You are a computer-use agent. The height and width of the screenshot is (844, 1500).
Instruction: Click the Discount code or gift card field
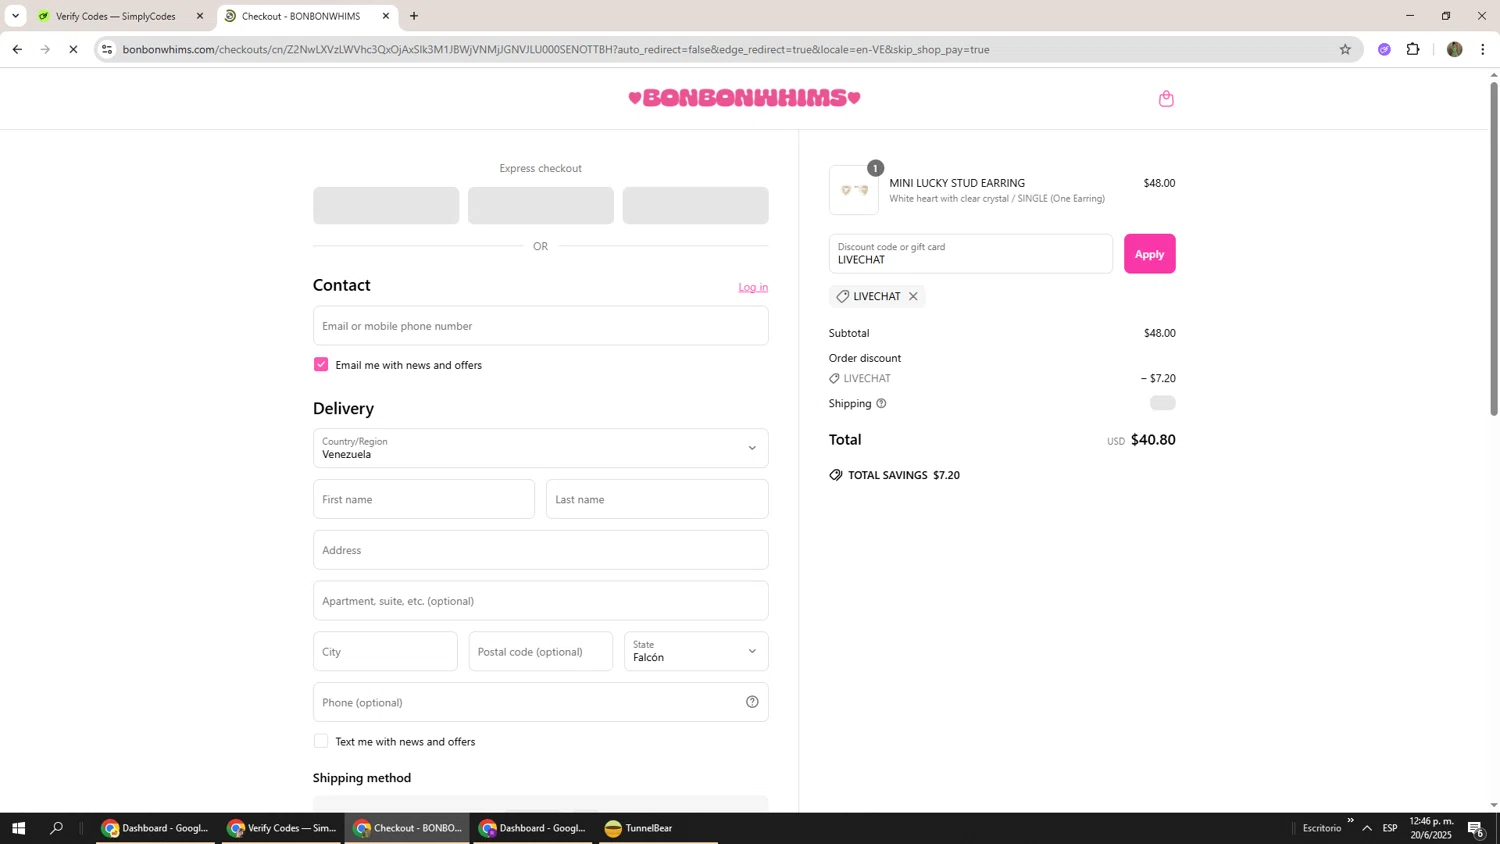970,254
